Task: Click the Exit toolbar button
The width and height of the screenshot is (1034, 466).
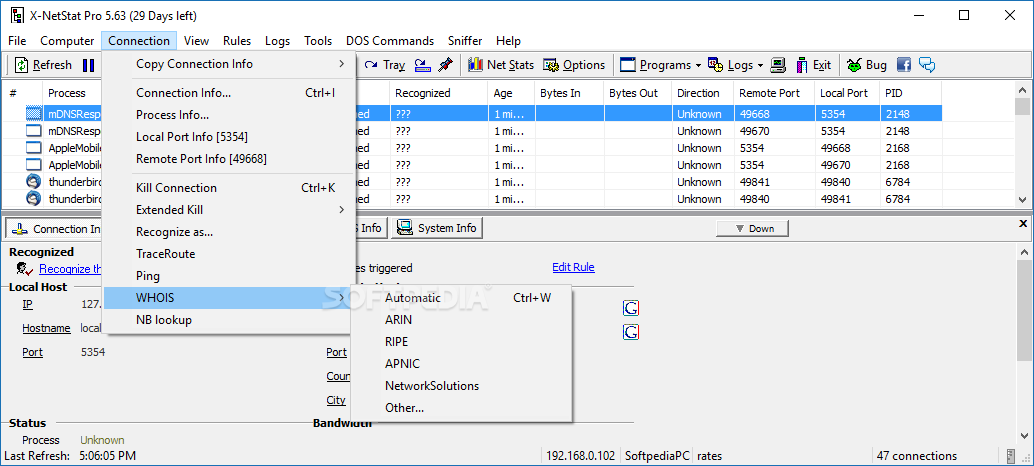Action: pos(814,65)
